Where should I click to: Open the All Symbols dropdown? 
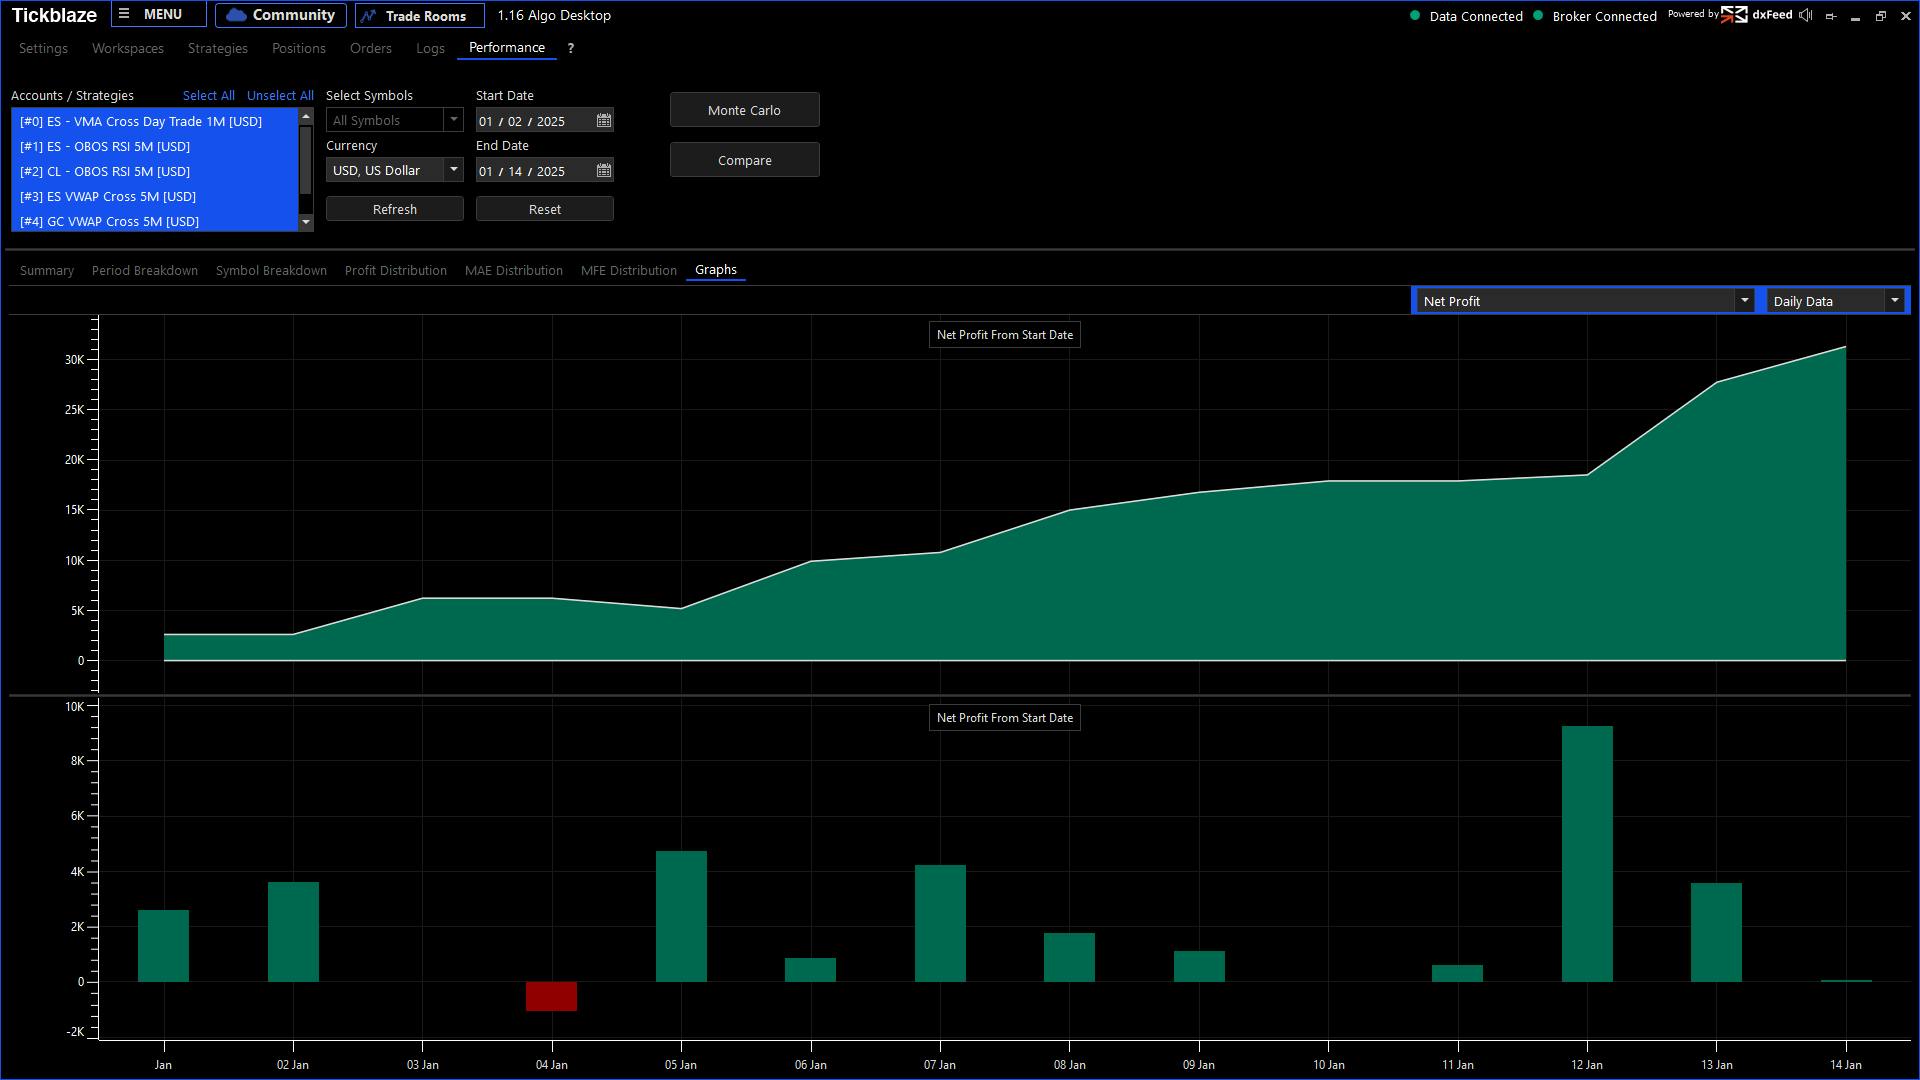pyautogui.click(x=394, y=120)
